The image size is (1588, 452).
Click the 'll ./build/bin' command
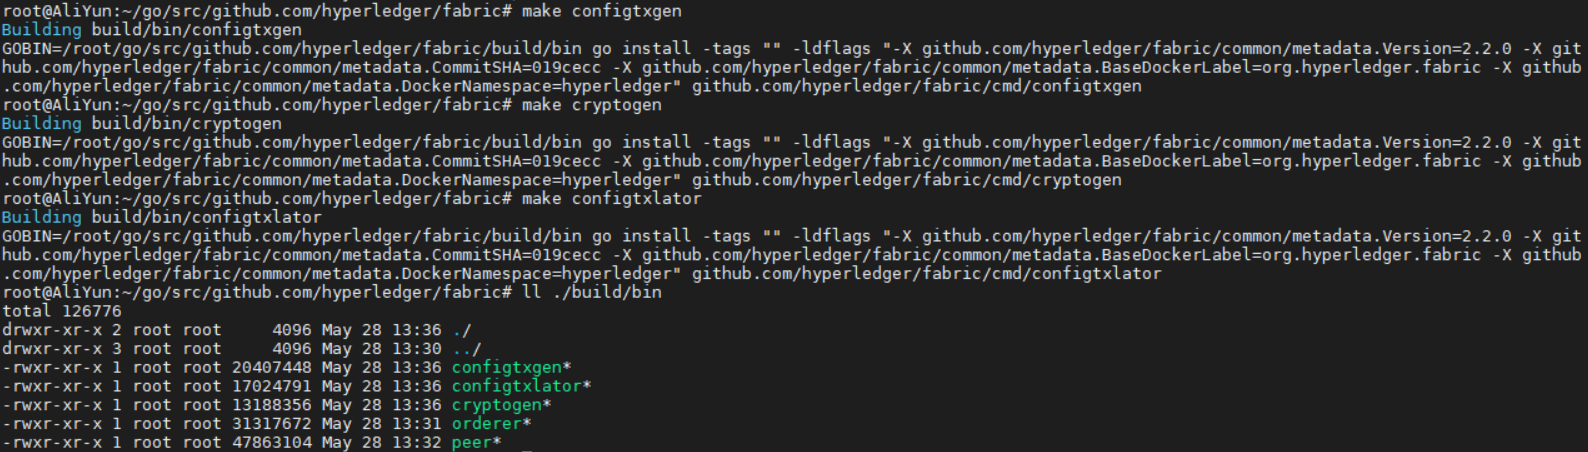tap(591, 292)
